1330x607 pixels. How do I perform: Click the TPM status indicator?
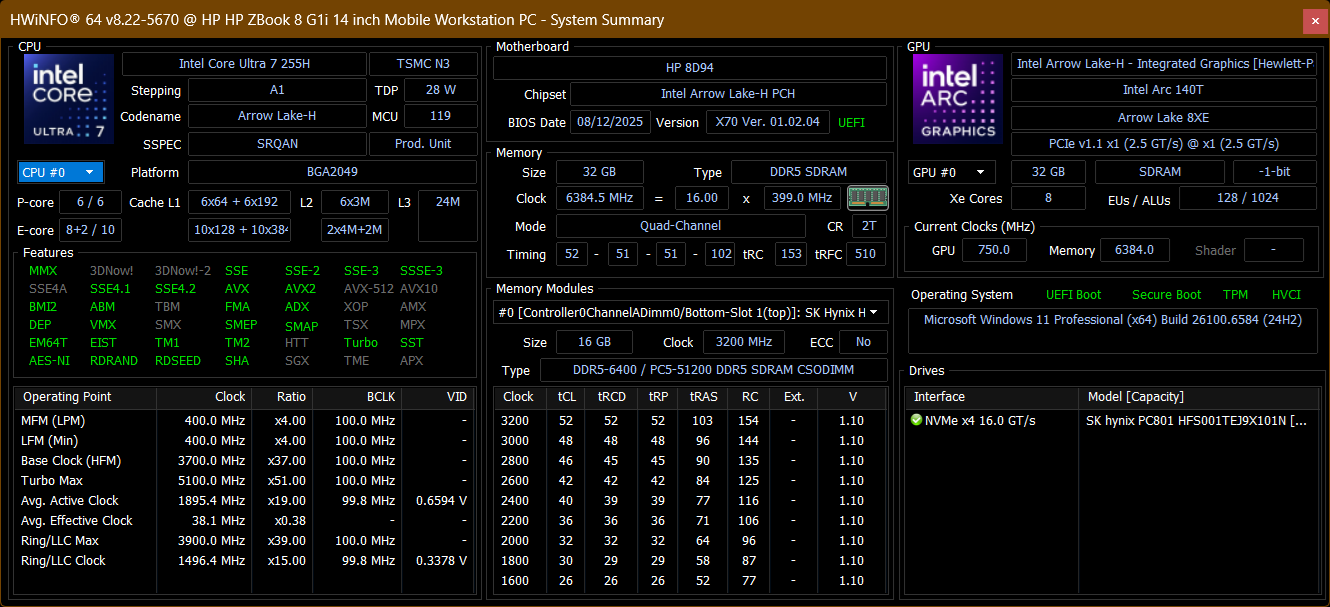click(1235, 295)
